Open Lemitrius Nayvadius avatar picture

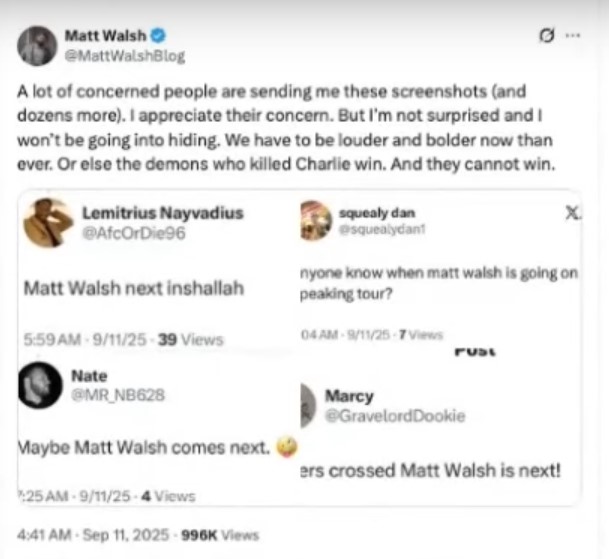(x=49, y=223)
